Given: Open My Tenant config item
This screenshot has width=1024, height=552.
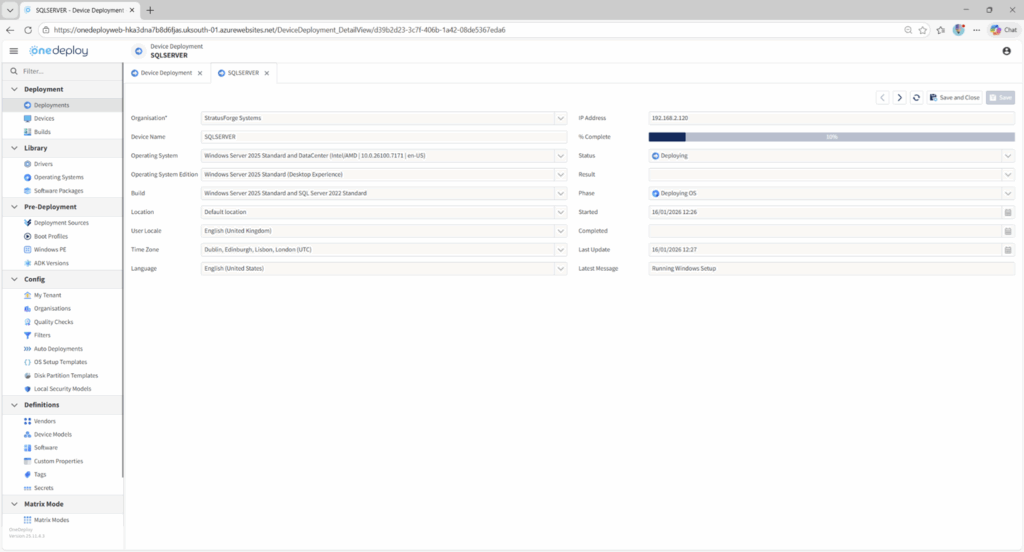Looking at the screenshot, I should pyautogui.click(x=47, y=295).
